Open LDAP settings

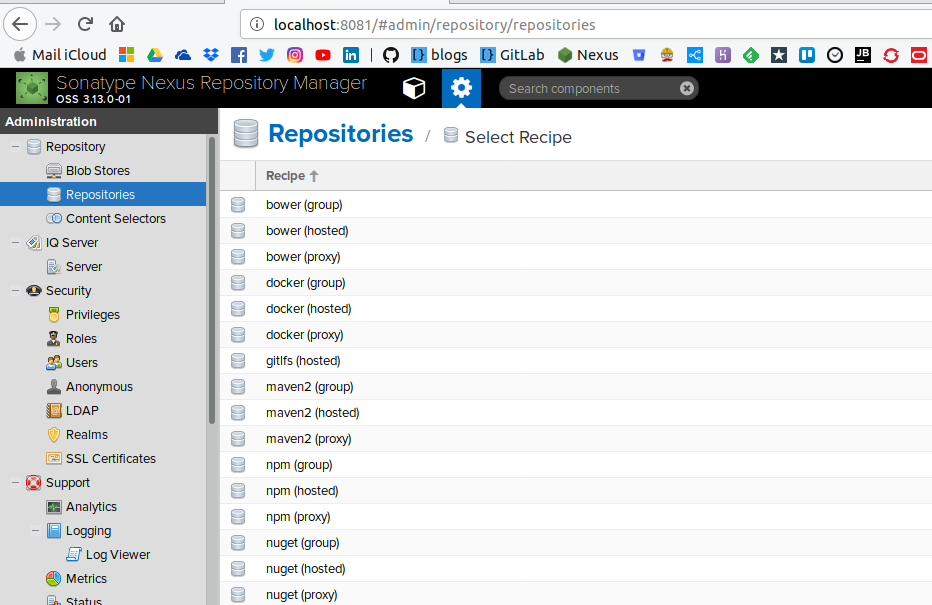[x=103, y=411]
